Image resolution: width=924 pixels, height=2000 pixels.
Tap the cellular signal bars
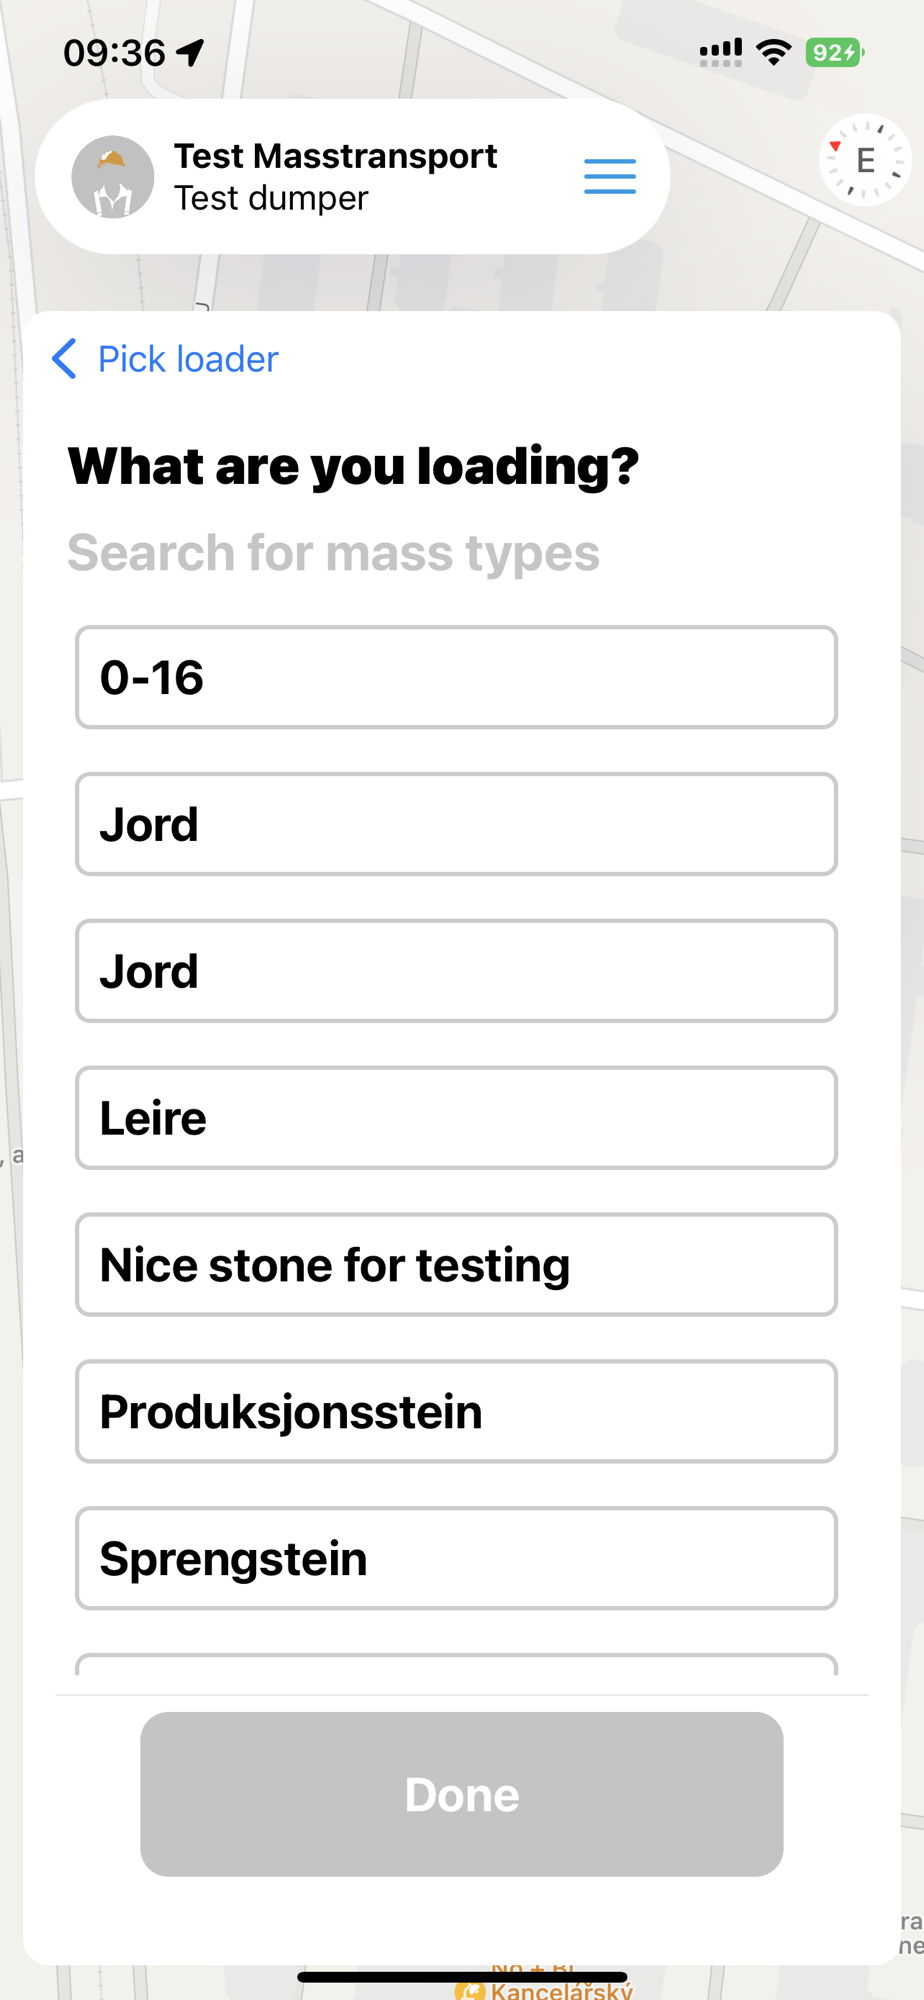click(x=720, y=52)
